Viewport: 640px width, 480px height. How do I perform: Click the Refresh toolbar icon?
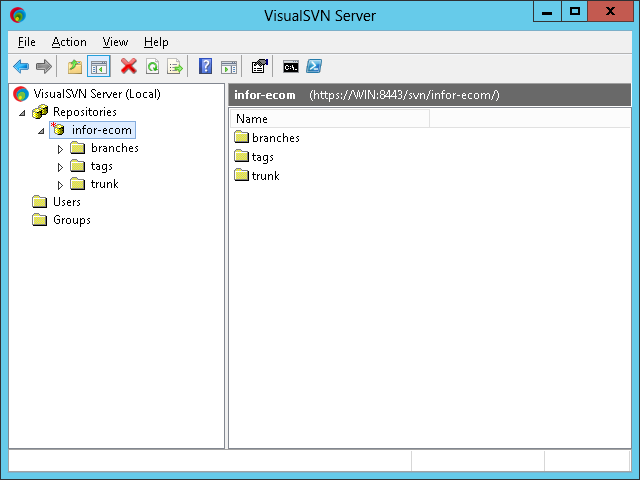pos(152,67)
